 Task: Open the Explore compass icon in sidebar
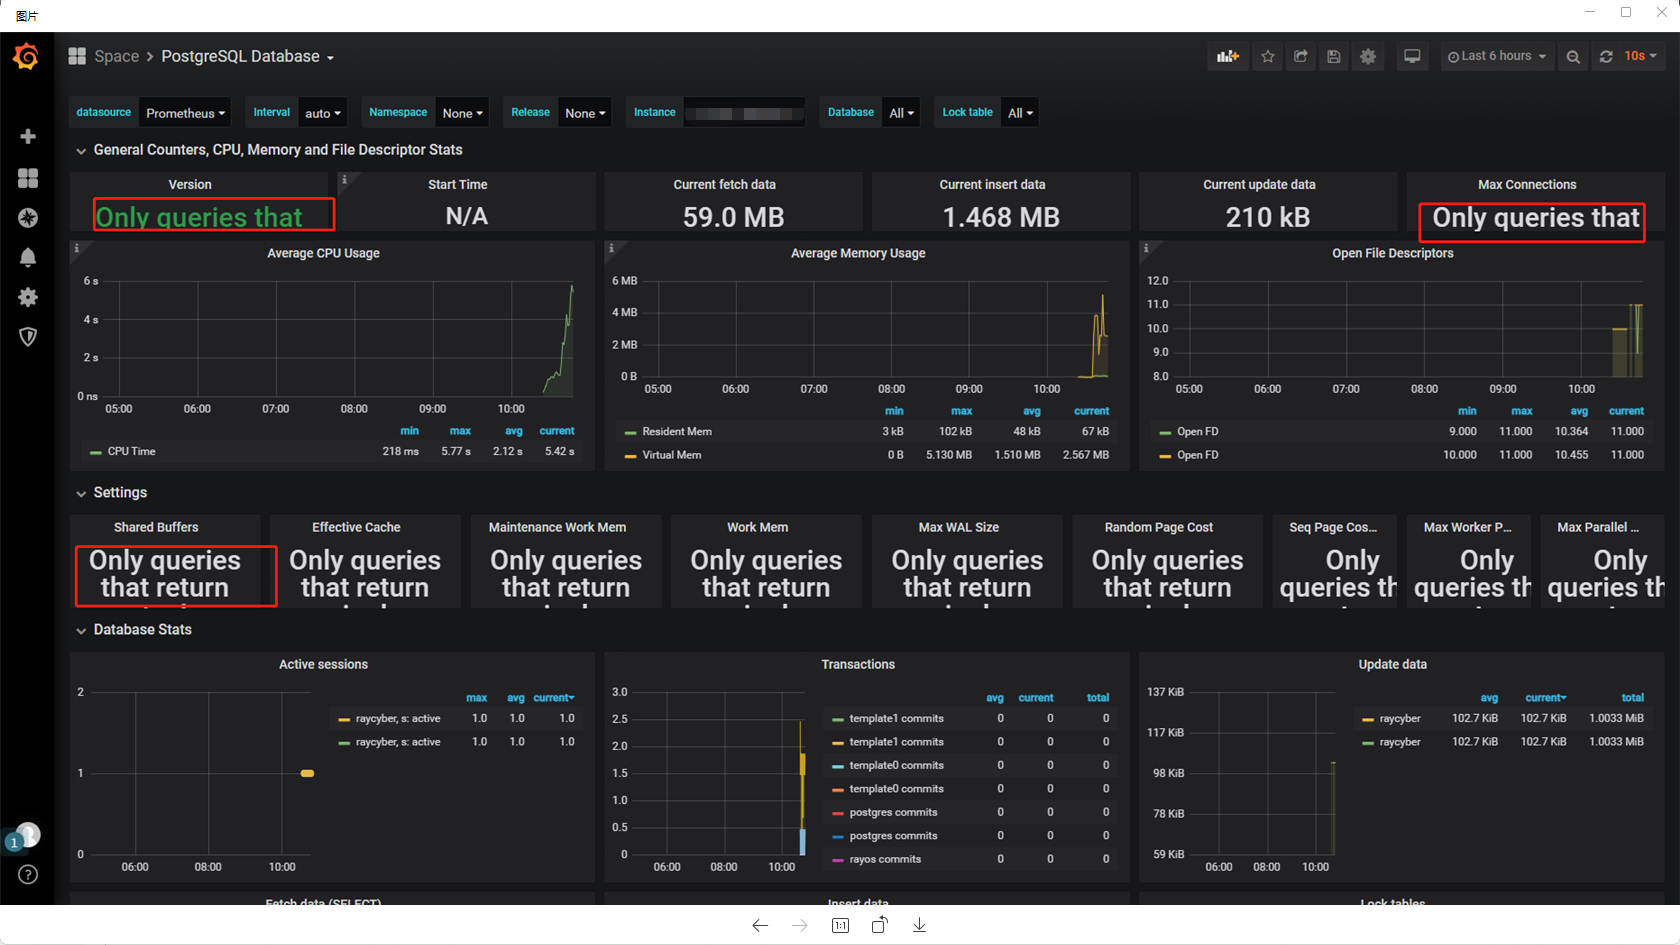coord(28,218)
